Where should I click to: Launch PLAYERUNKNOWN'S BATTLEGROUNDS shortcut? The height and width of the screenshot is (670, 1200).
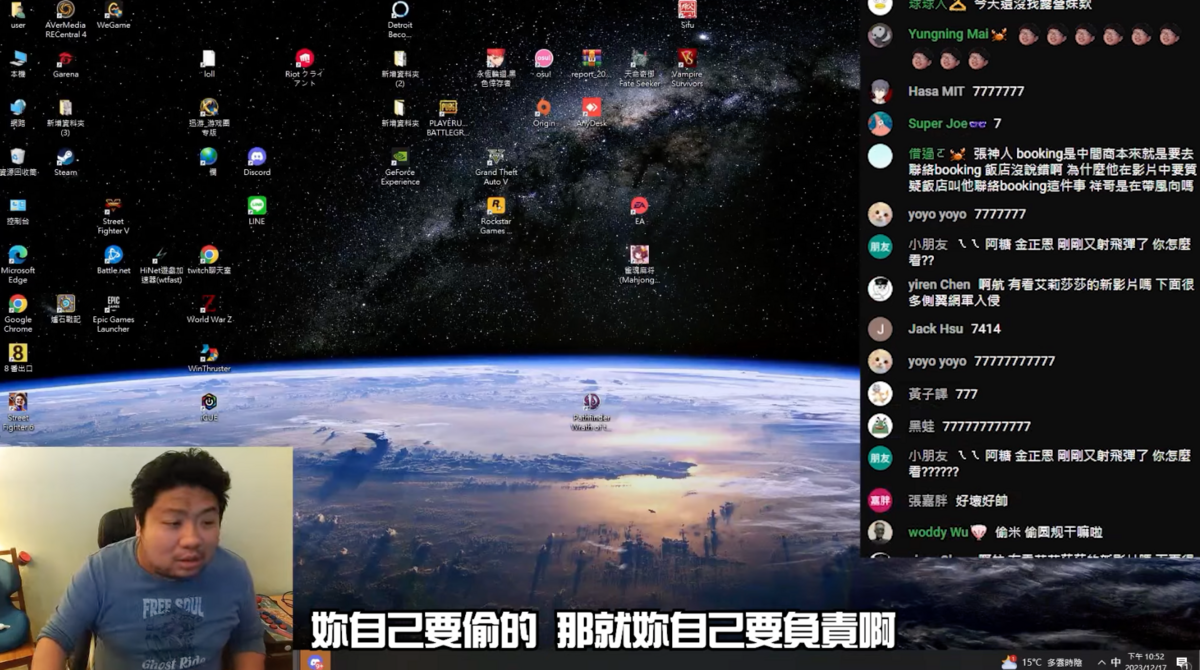pyautogui.click(x=447, y=117)
